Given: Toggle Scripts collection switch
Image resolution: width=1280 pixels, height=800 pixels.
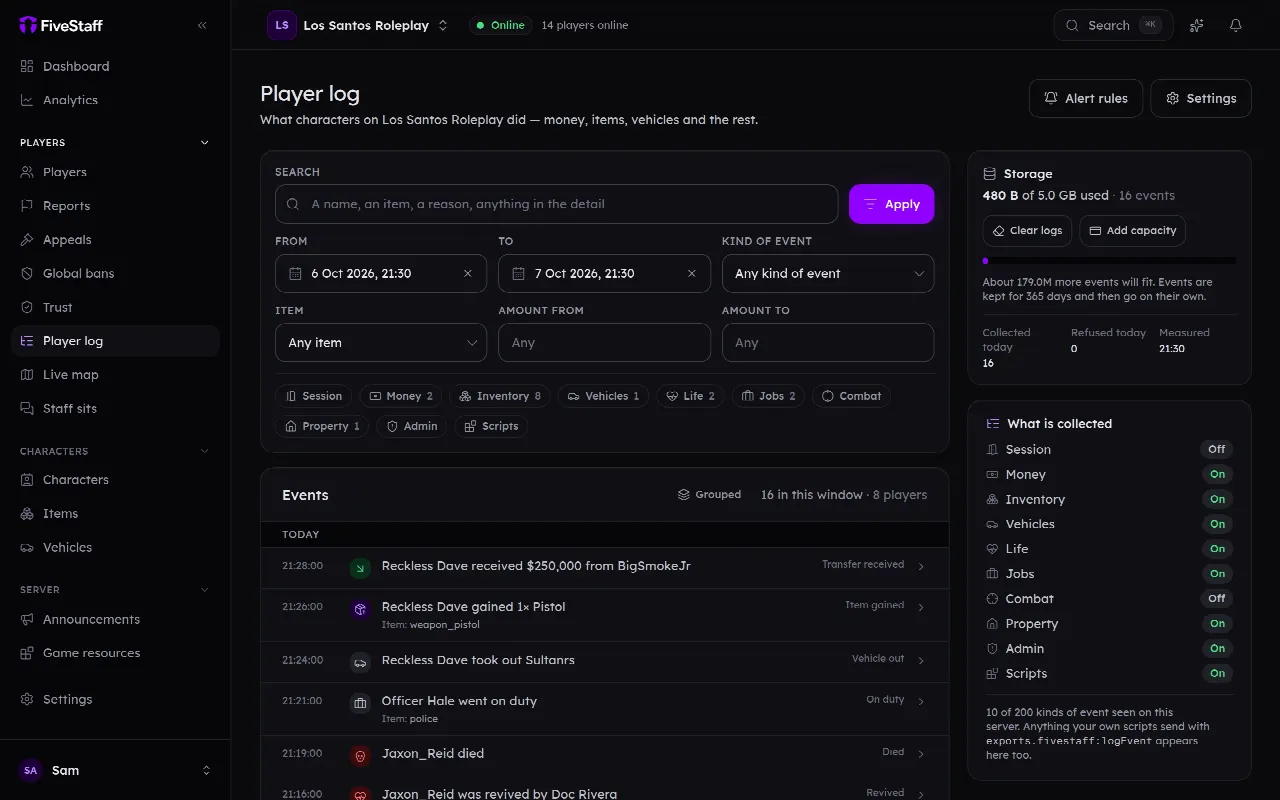Looking at the screenshot, I should click(1217, 673).
